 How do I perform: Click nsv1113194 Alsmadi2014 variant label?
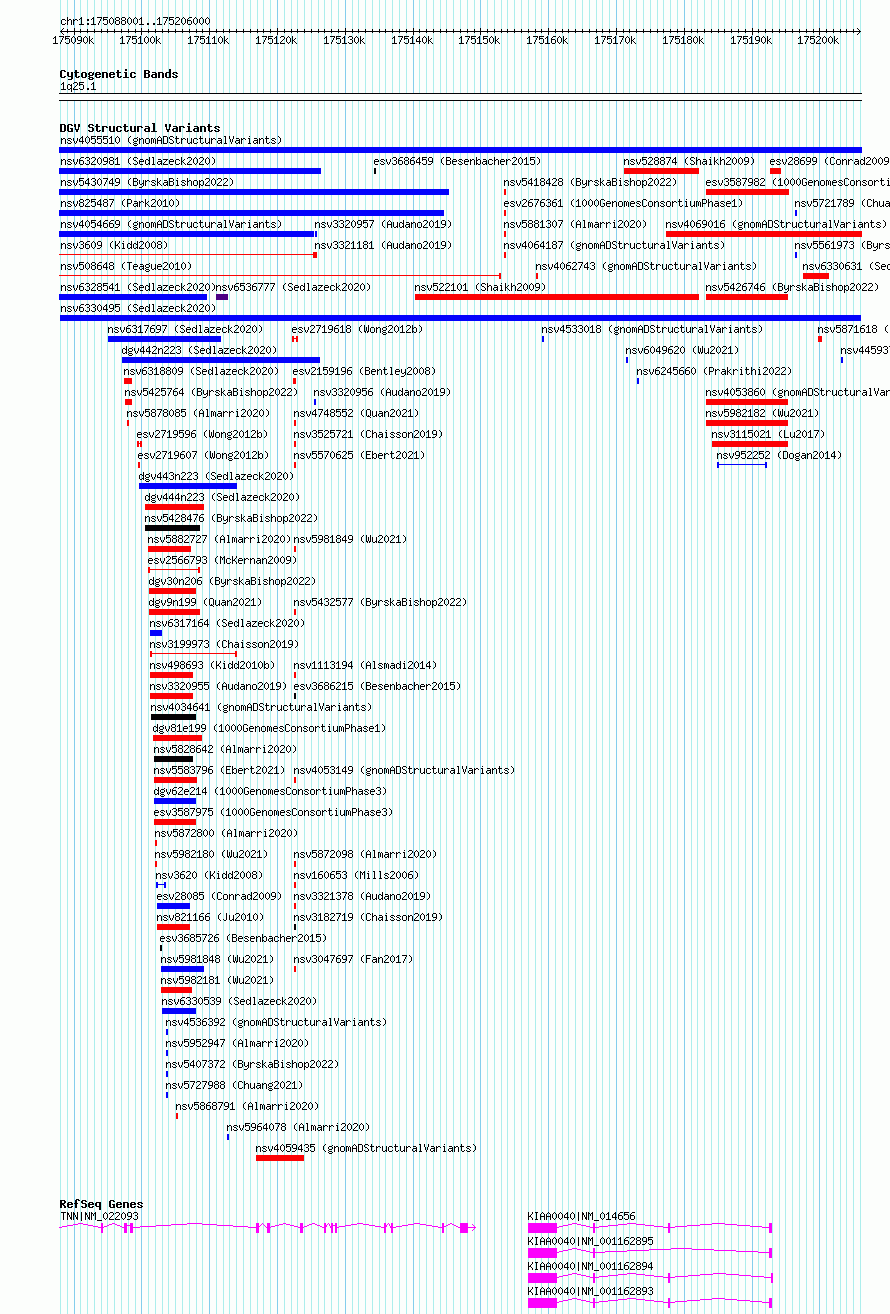(365, 665)
